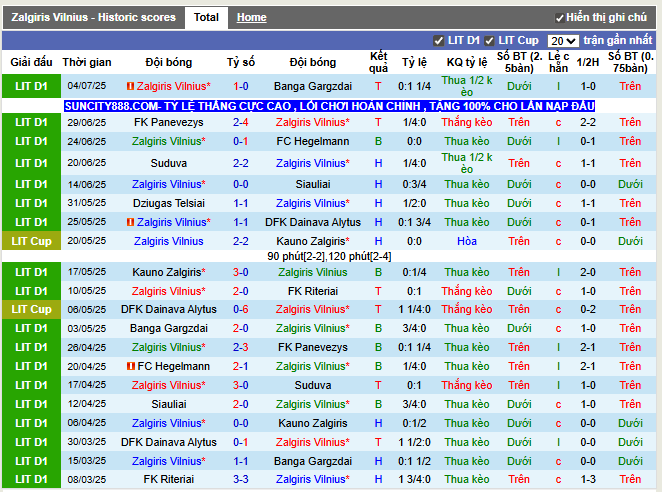Screen dimensions: 662x492
Task: Uncheck the LIT D1 league filter
Action: 439,41
